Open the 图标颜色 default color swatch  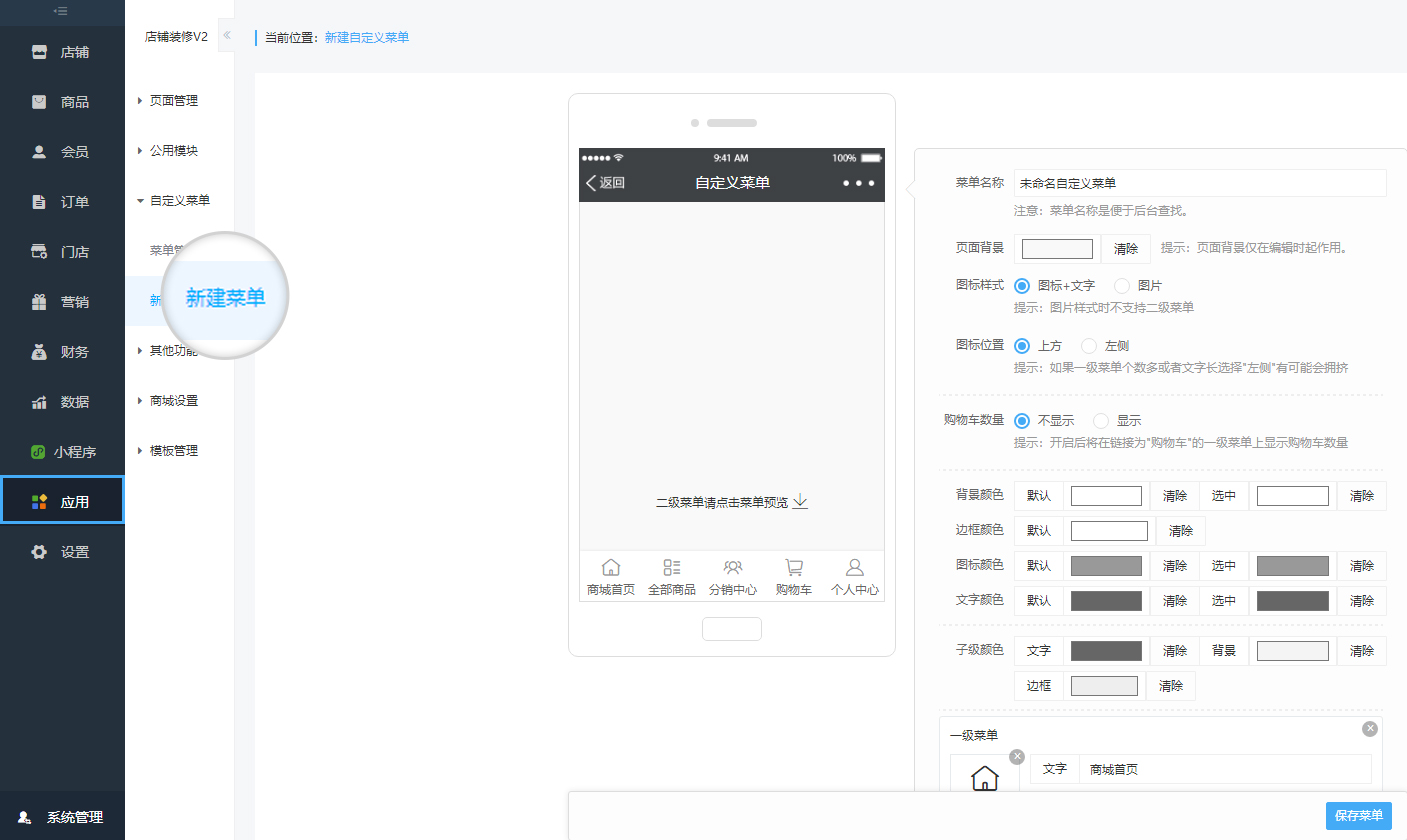pyautogui.click(x=1106, y=566)
